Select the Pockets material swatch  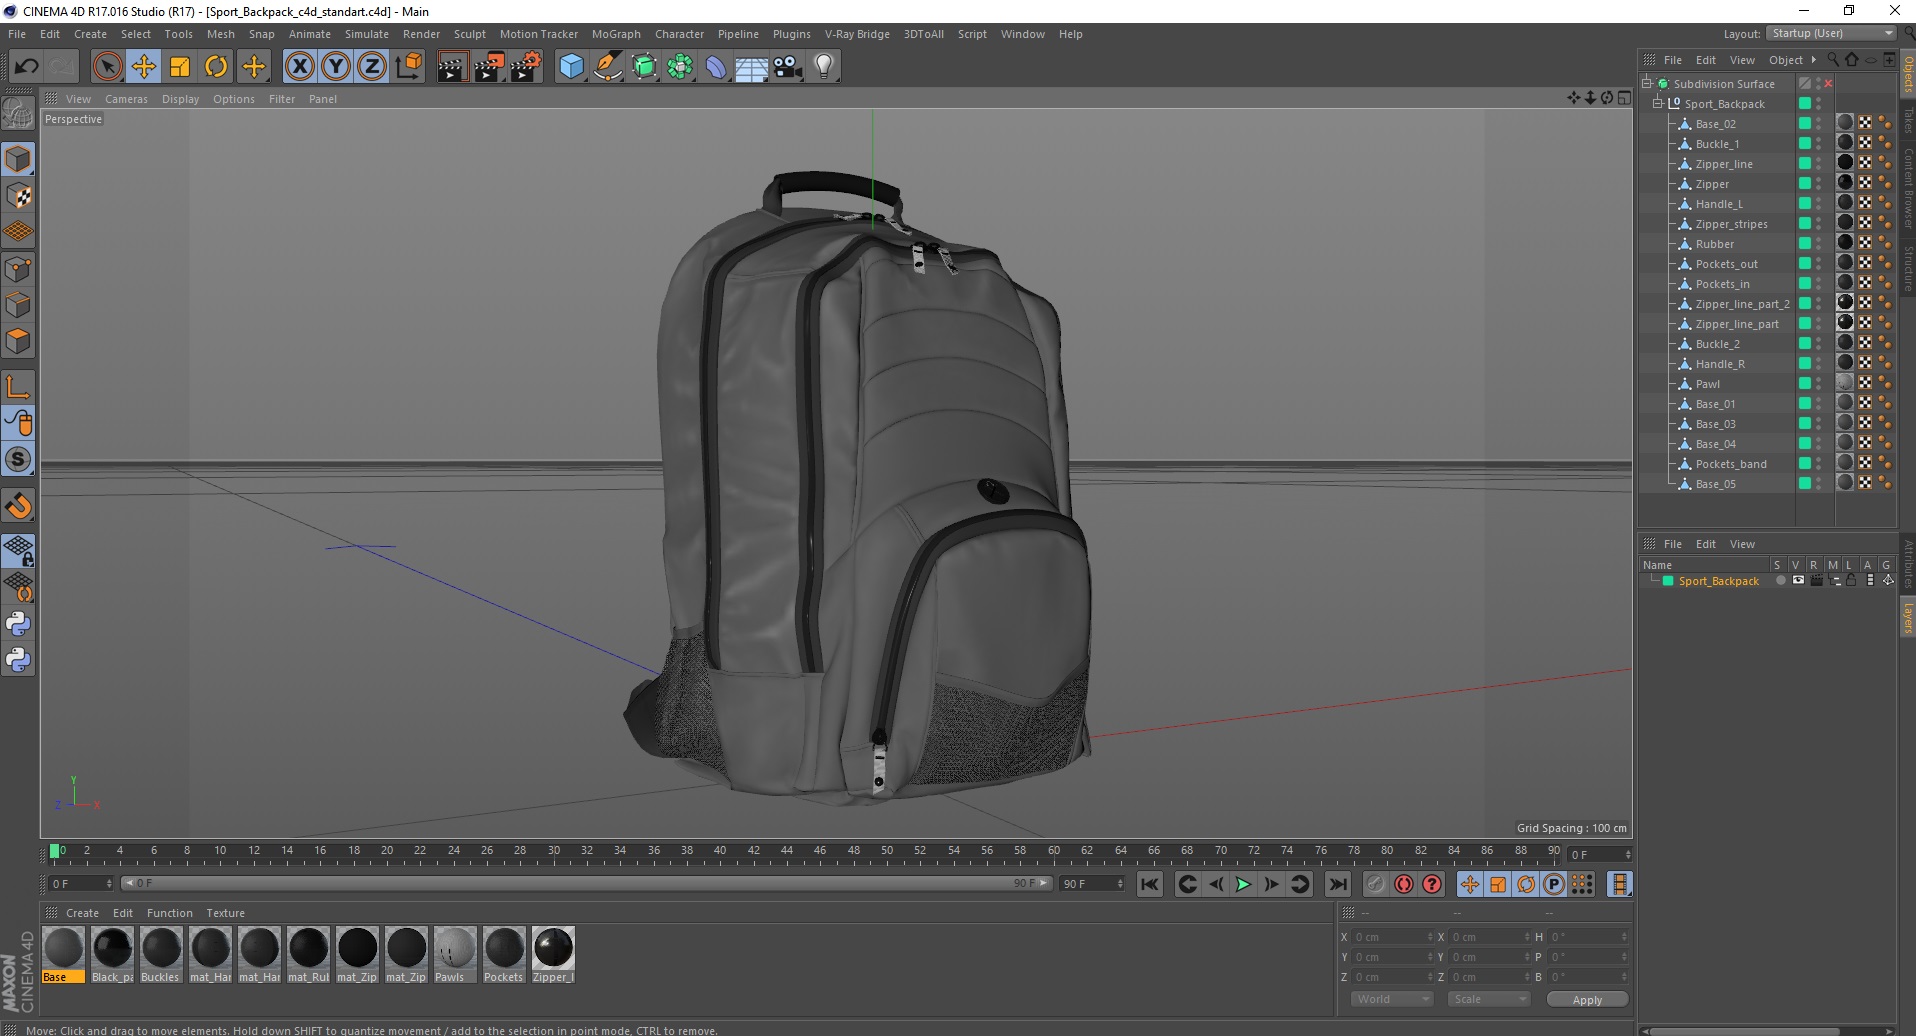[x=503, y=954]
